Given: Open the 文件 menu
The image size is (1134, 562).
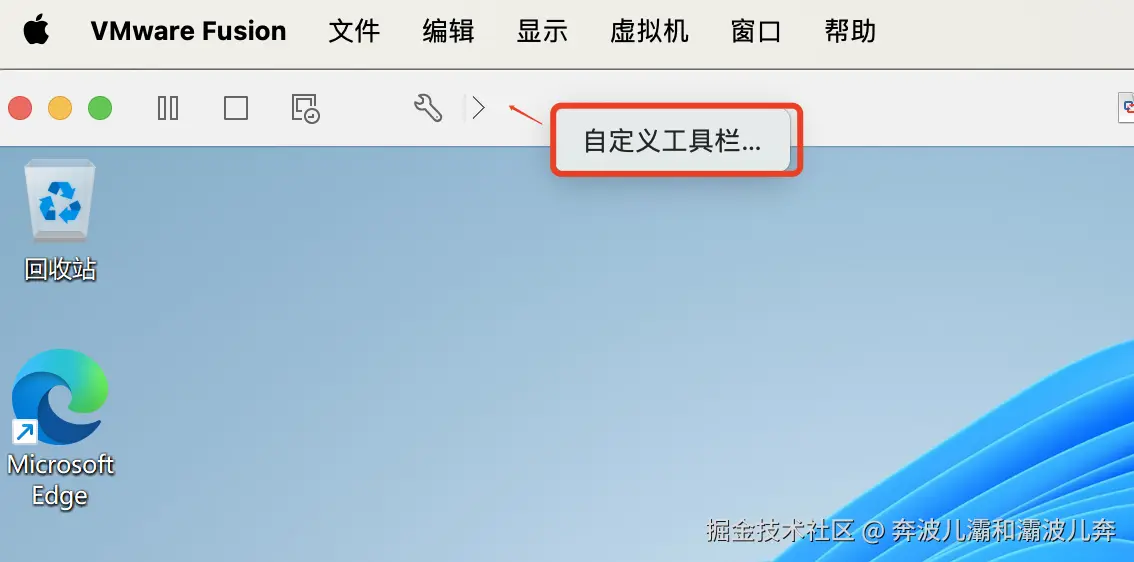Looking at the screenshot, I should [x=354, y=31].
